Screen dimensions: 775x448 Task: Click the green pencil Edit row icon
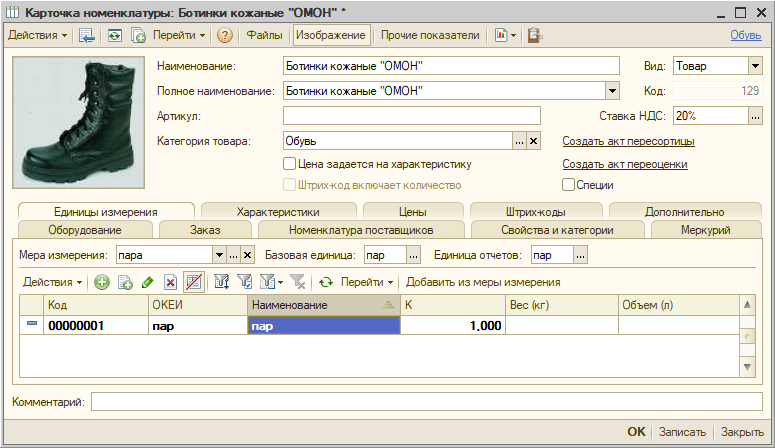(x=148, y=283)
